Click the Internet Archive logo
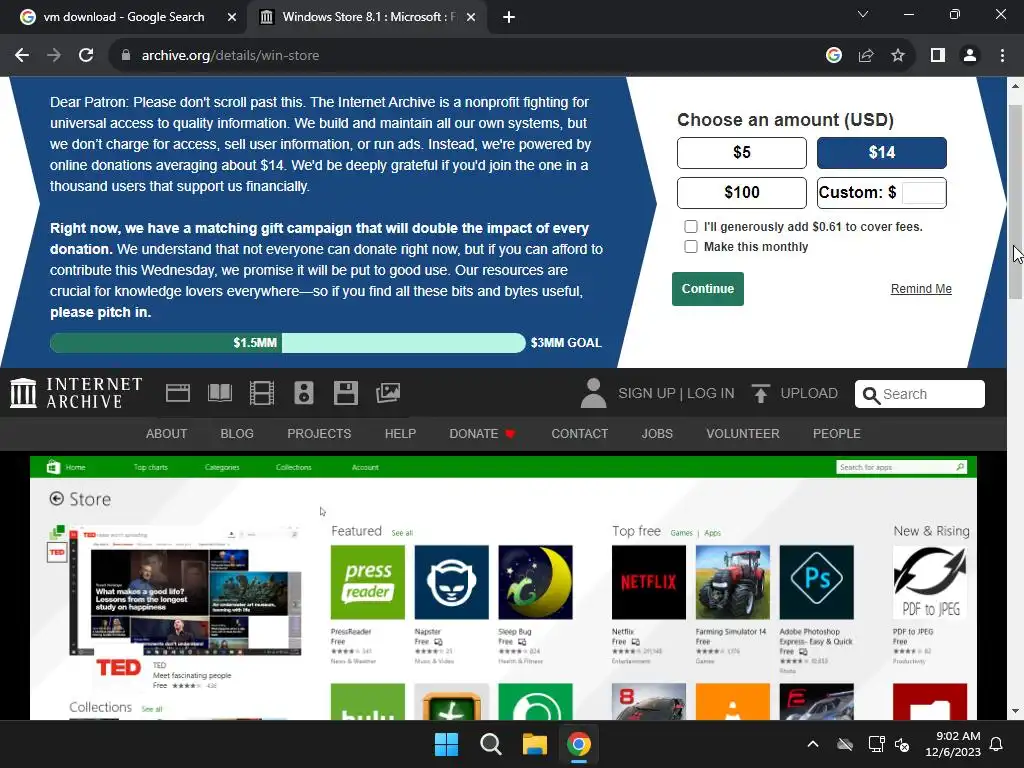Viewport: 1024px width, 768px height. [76, 393]
